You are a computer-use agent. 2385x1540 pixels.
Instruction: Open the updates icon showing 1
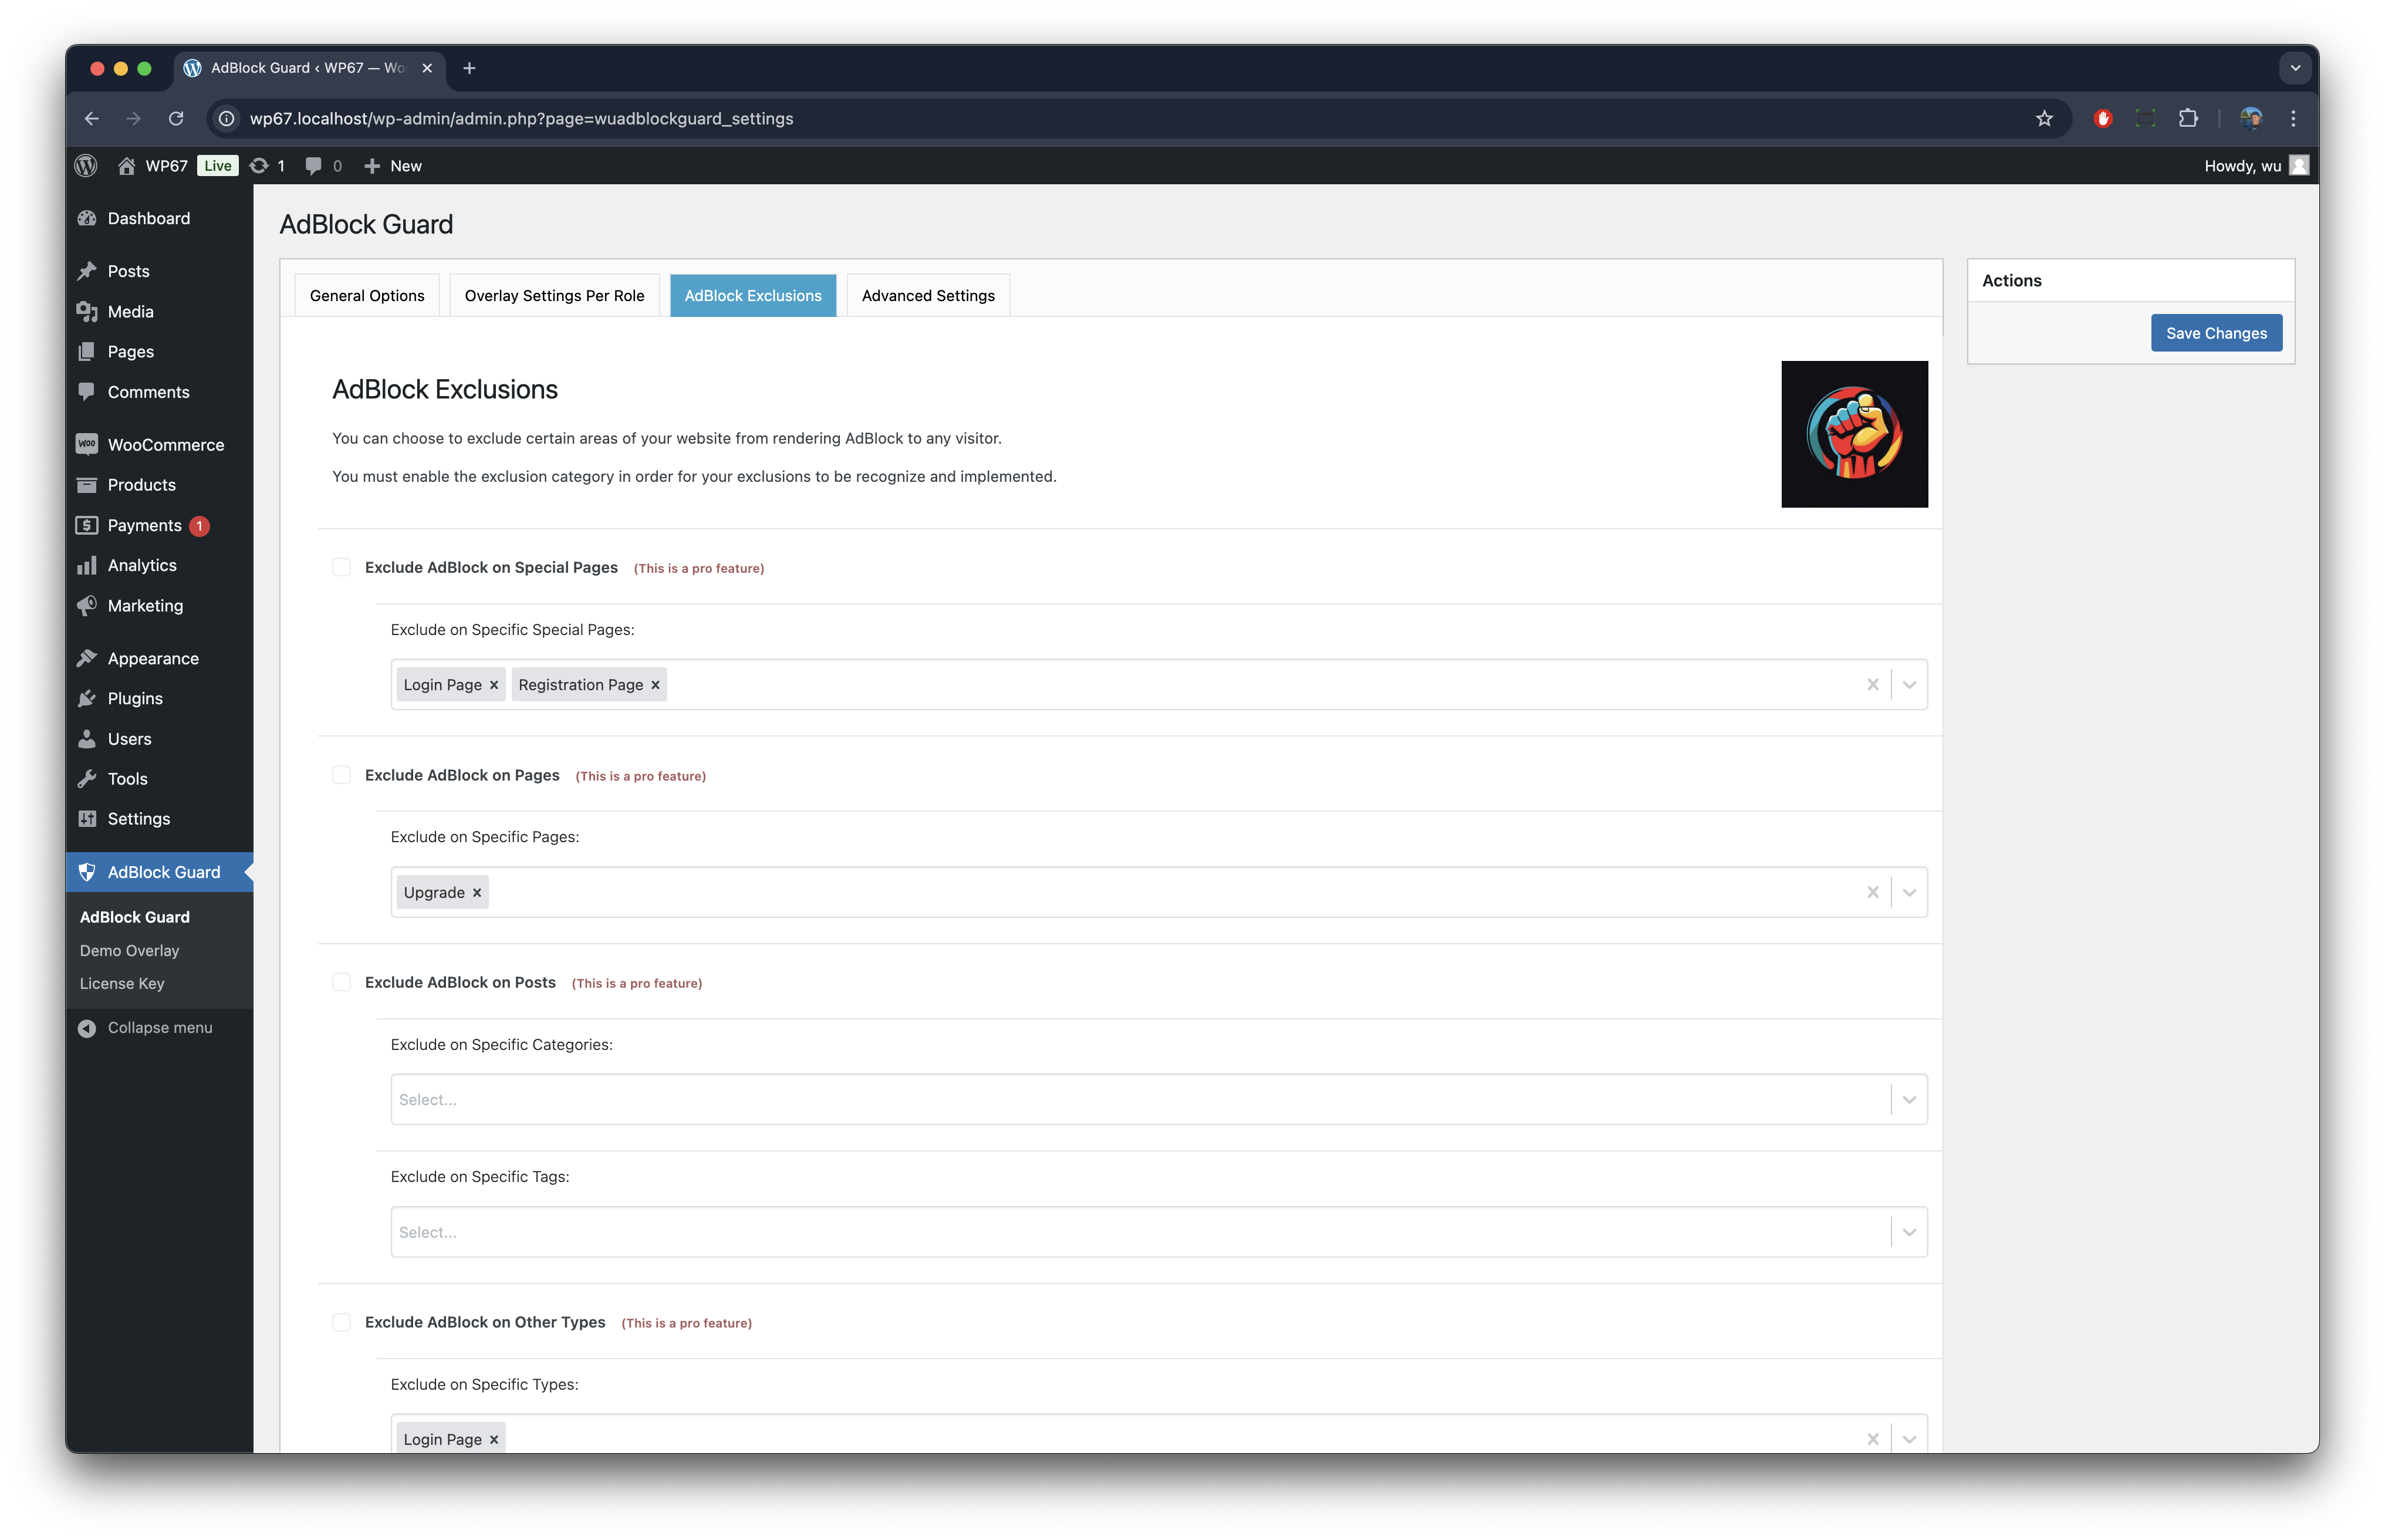pos(267,166)
